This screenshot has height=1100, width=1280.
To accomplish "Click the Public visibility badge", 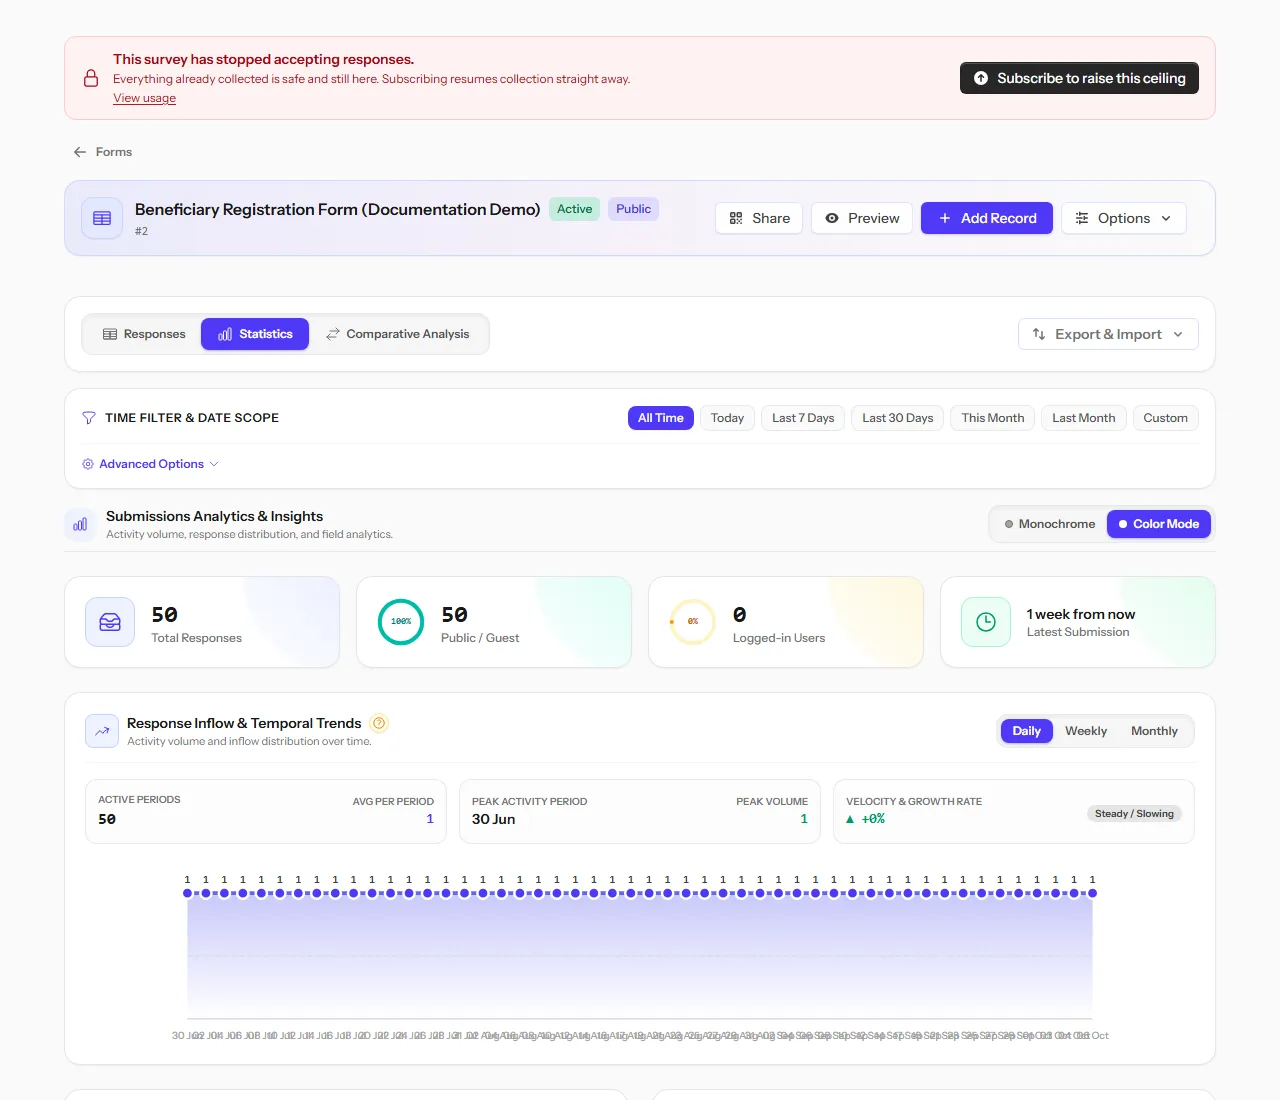I will (x=633, y=209).
